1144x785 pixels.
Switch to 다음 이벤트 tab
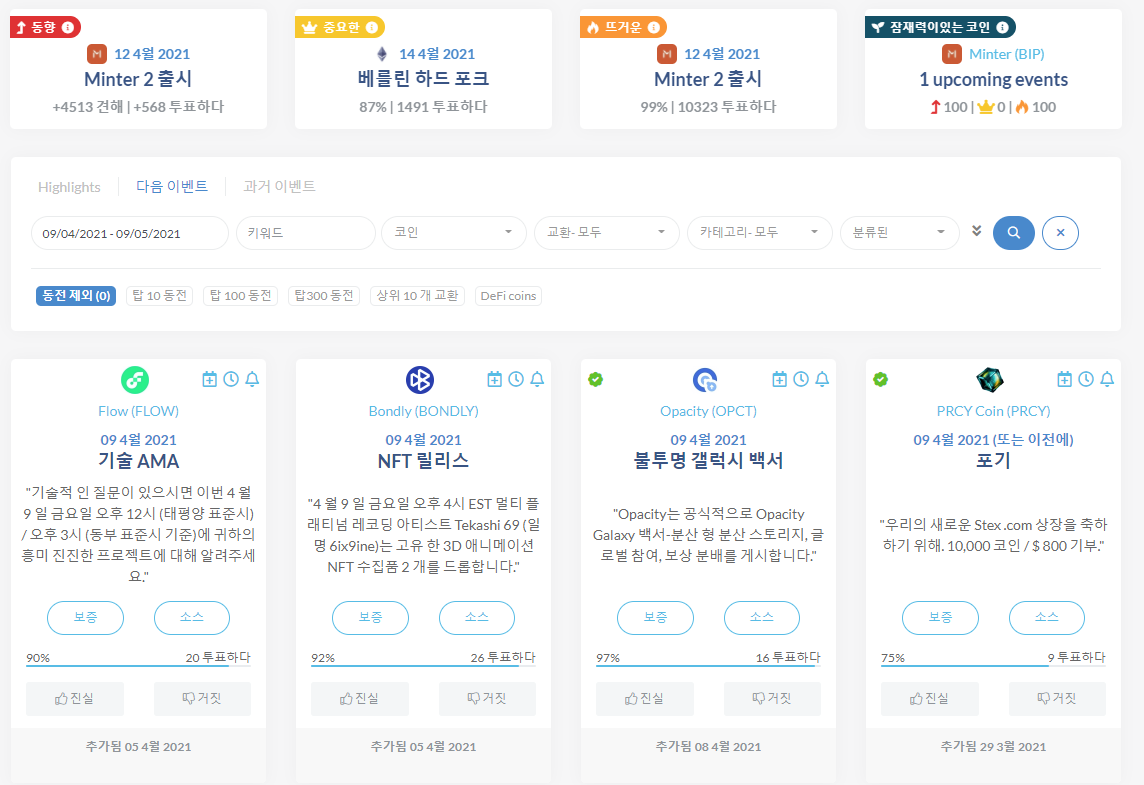172,186
